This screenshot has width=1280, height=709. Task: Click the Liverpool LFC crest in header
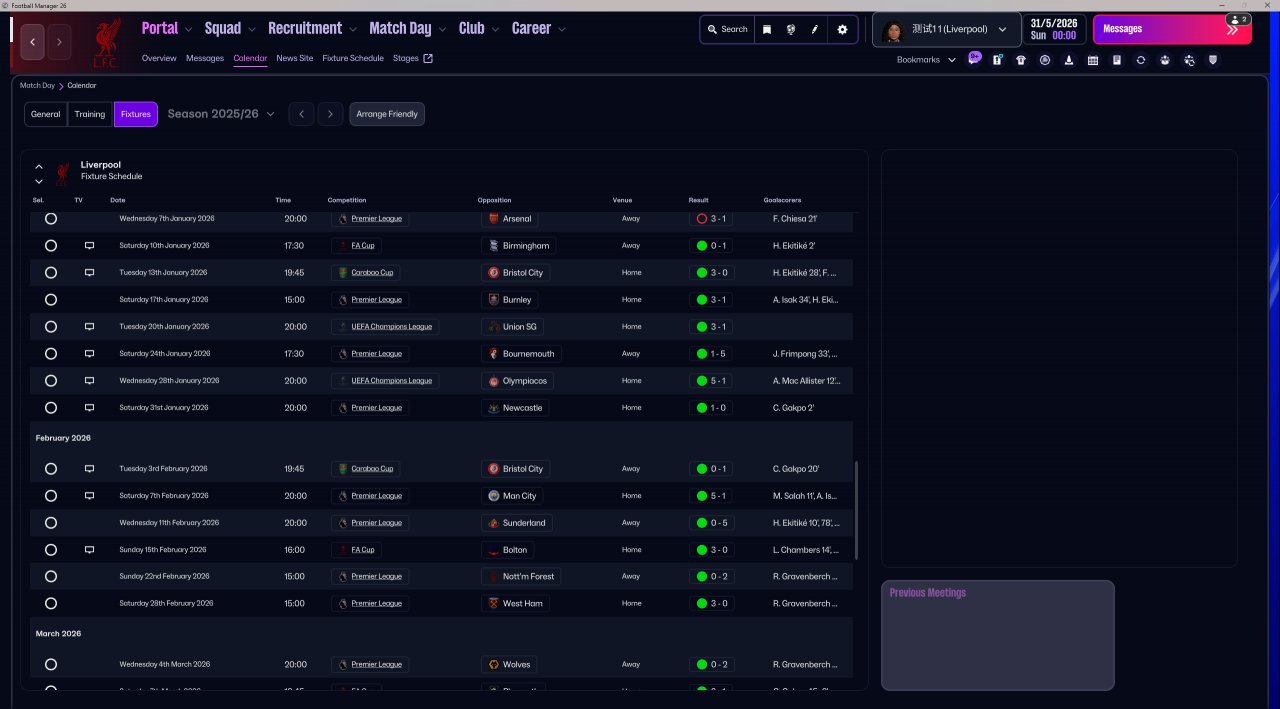pos(106,43)
